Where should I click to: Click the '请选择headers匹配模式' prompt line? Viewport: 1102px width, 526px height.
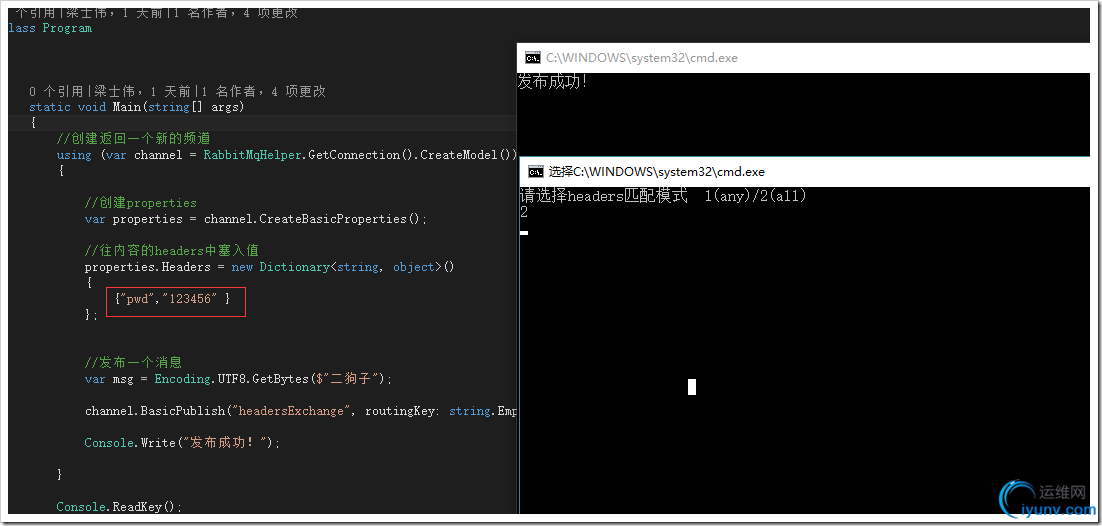pyautogui.click(x=663, y=196)
